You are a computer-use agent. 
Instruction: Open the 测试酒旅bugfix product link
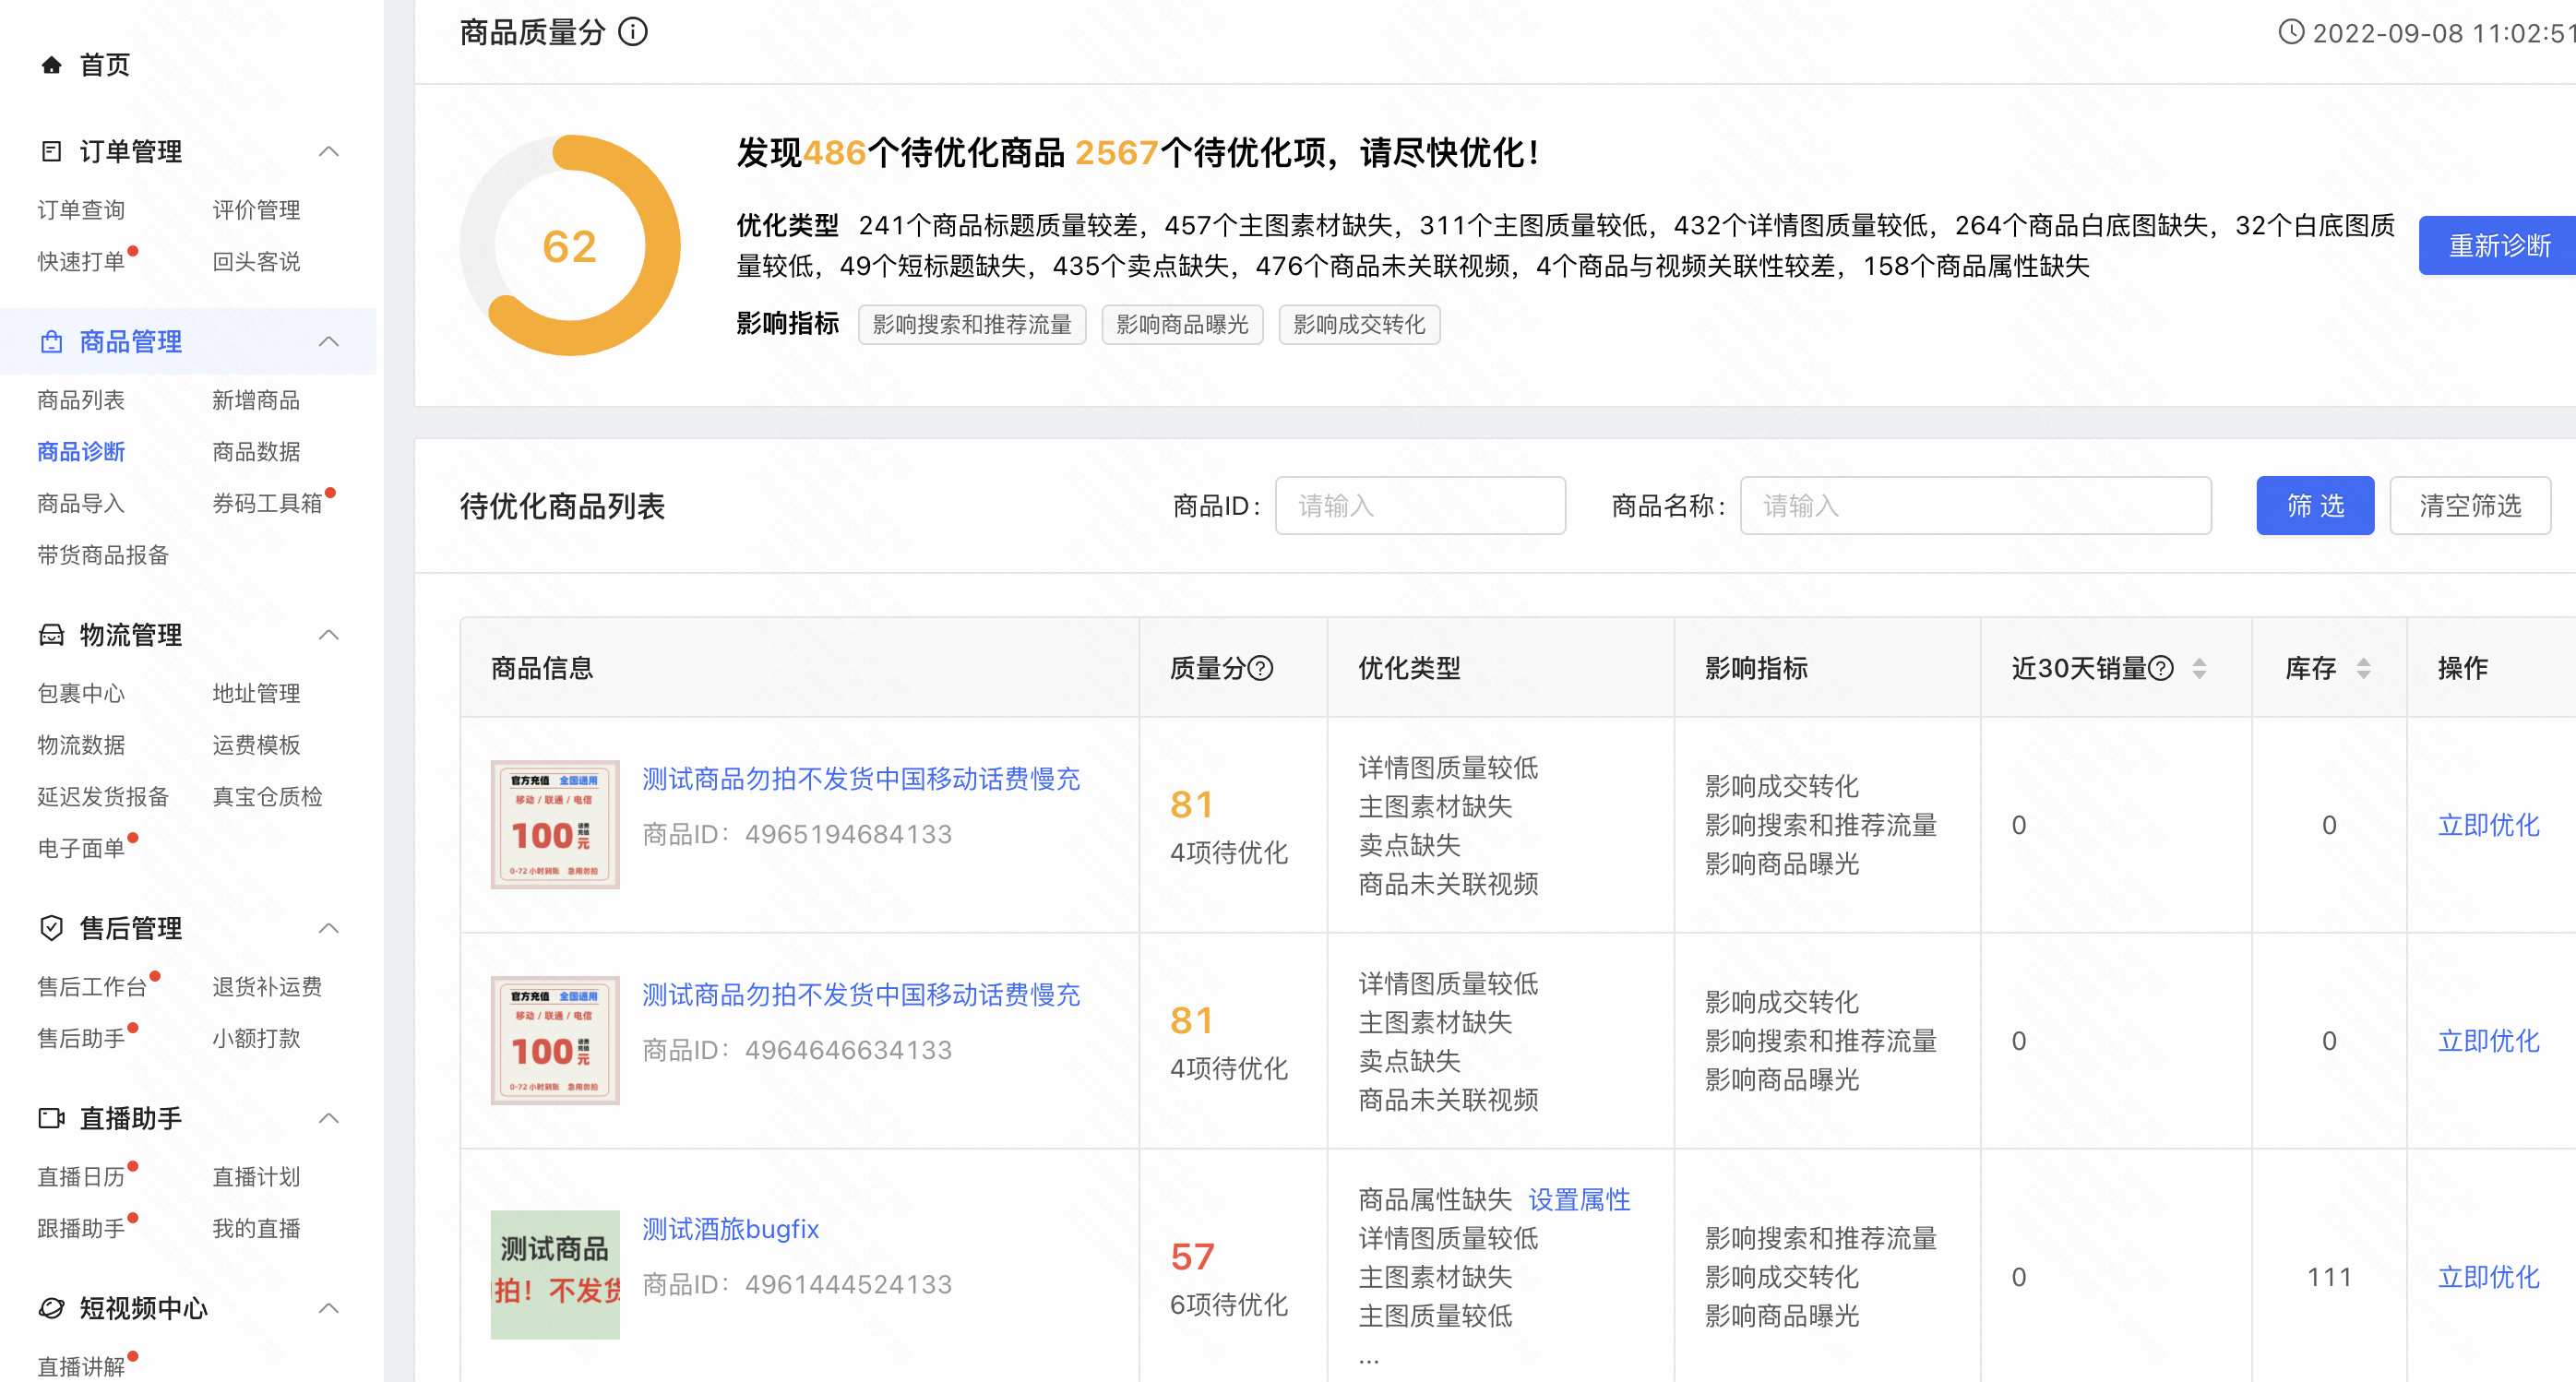click(x=730, y=1229)
